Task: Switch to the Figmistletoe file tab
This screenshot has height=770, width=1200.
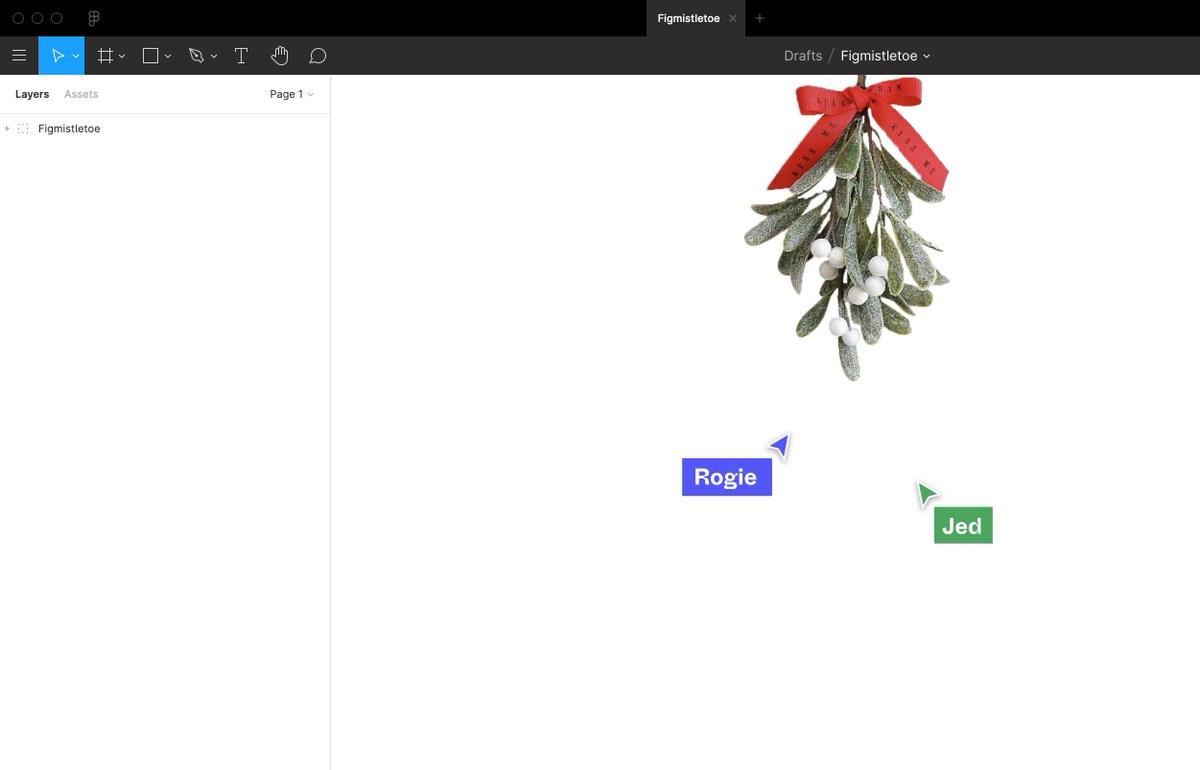Action: pyautogui.click(x=688, y=18)
